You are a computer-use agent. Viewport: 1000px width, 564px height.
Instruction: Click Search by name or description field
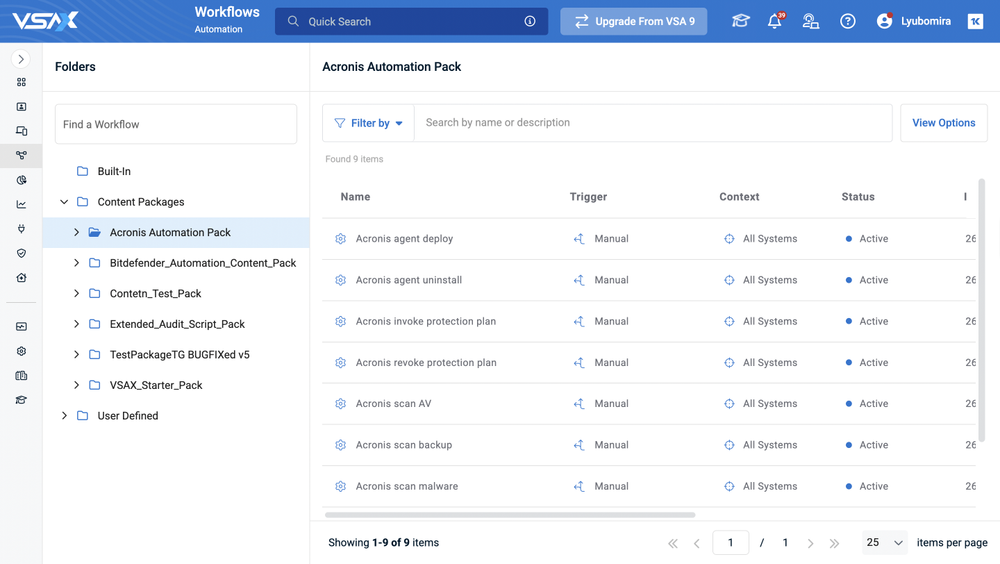point(653,123)
